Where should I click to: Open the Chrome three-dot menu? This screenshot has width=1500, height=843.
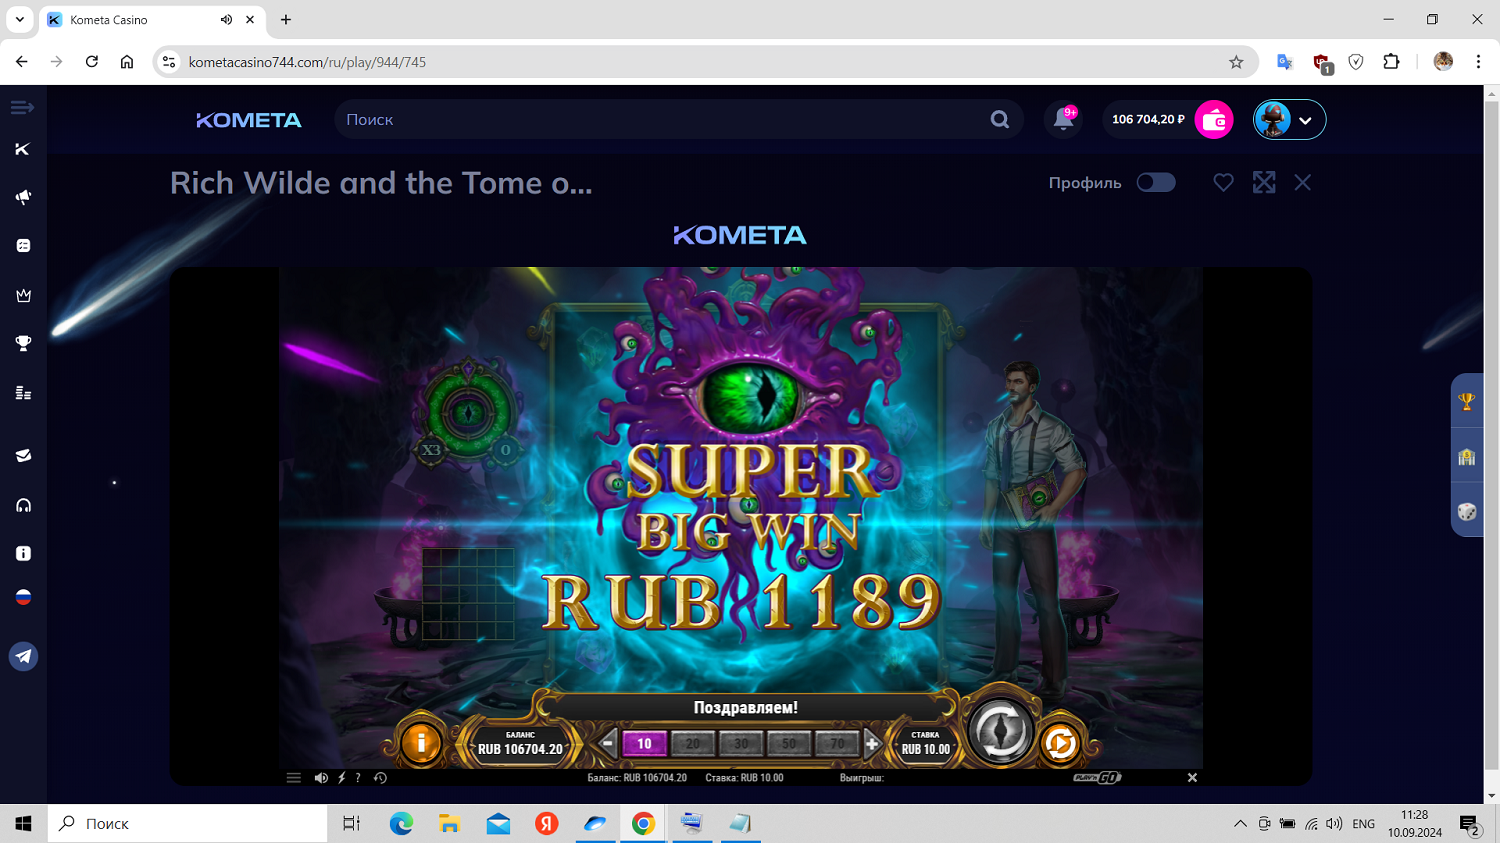(1478, 62)
